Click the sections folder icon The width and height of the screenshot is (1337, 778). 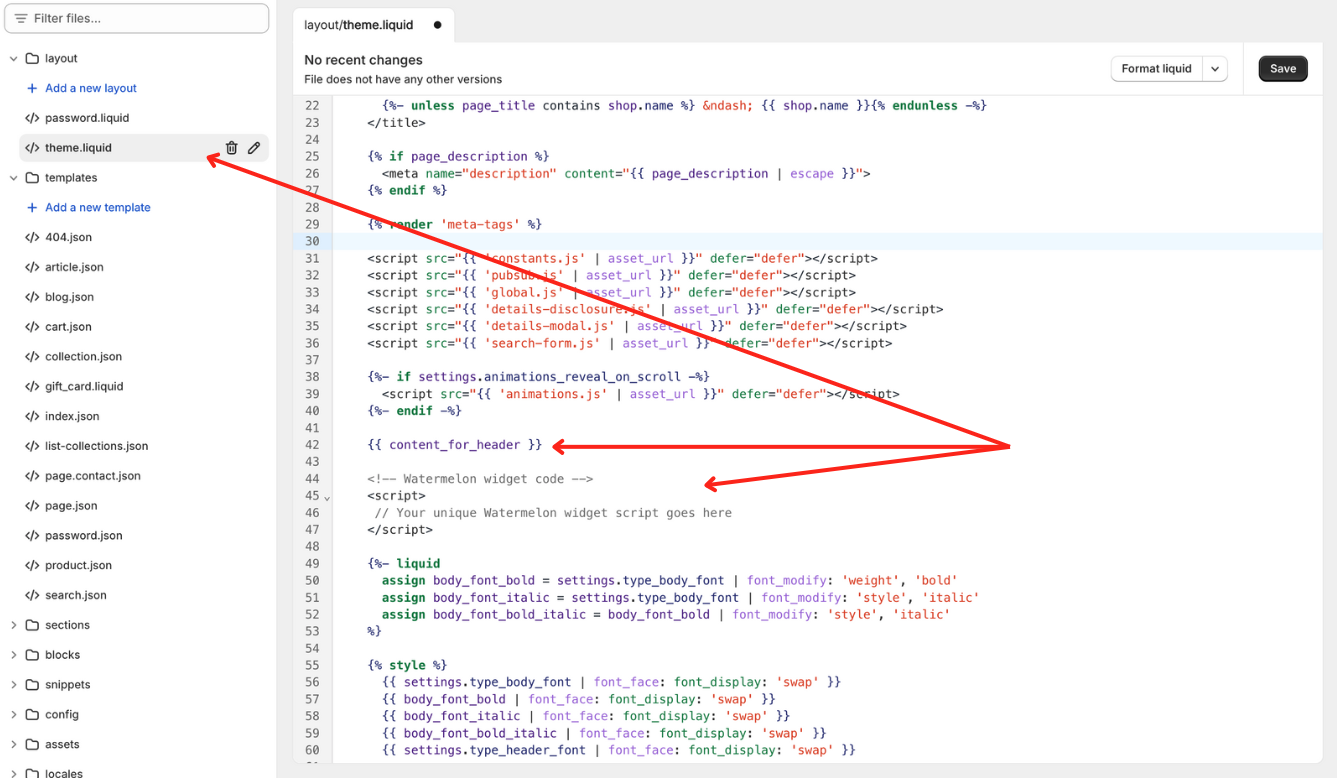tap(32, 625)
